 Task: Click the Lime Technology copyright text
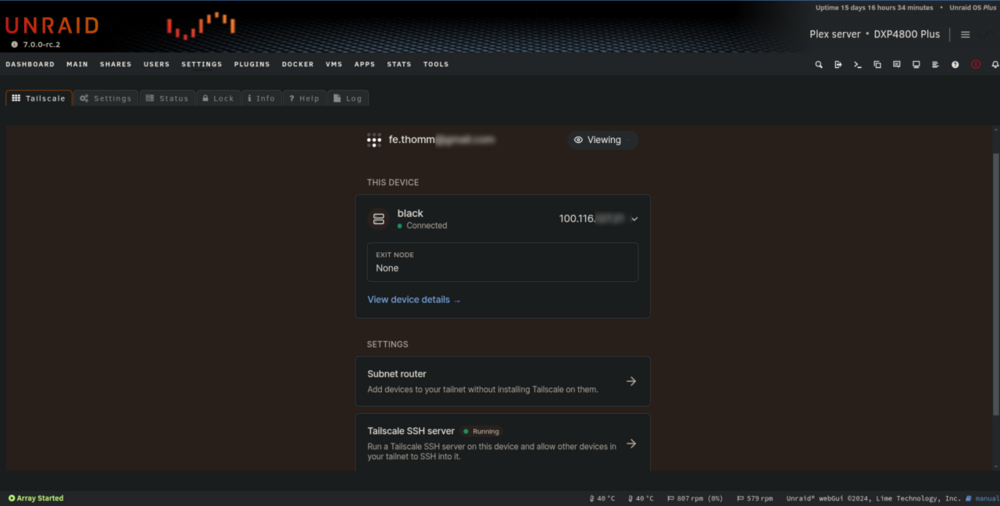(873, 498)
